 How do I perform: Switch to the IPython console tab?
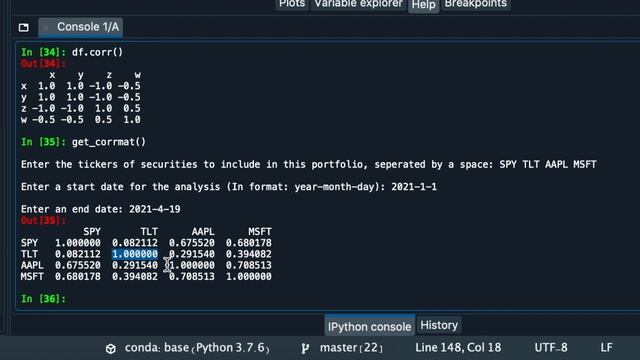[369, 327]
